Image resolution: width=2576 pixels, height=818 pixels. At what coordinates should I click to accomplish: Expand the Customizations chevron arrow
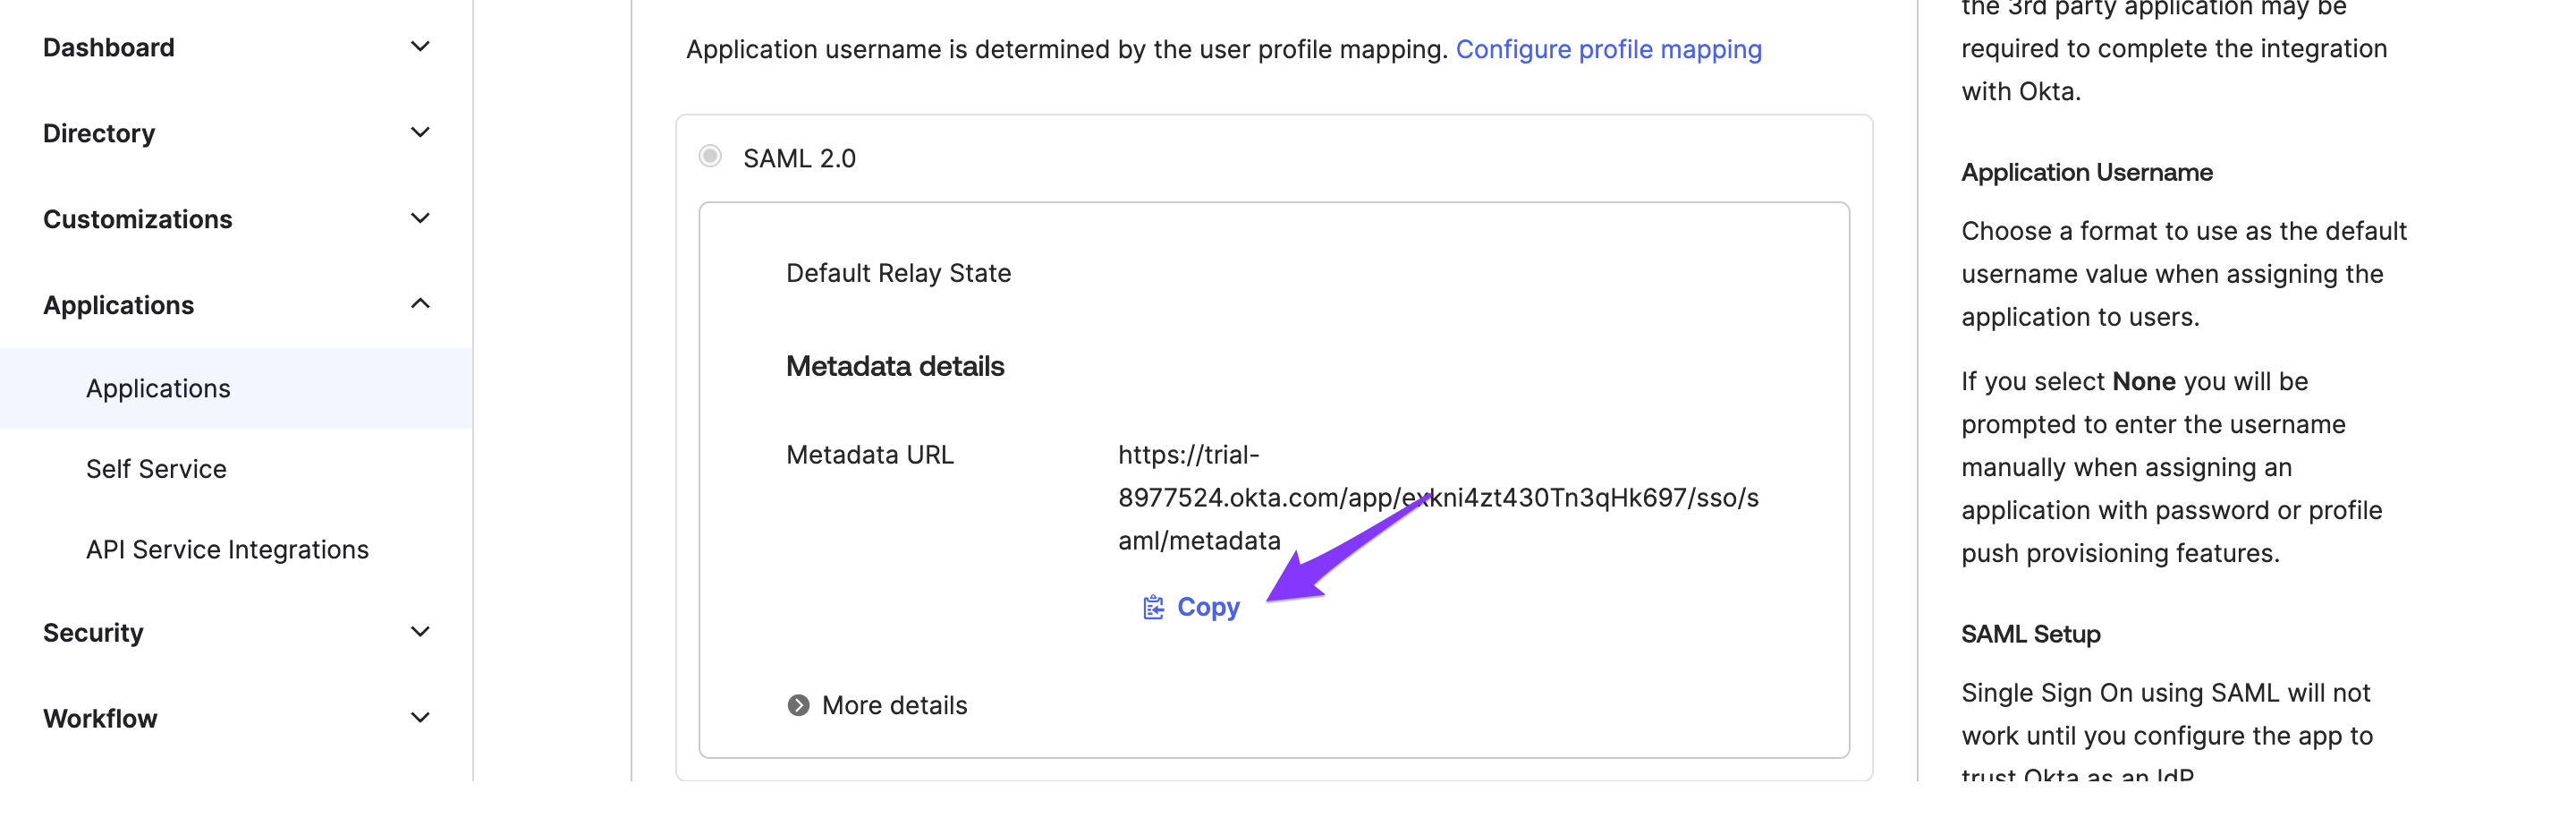(420, 219)
